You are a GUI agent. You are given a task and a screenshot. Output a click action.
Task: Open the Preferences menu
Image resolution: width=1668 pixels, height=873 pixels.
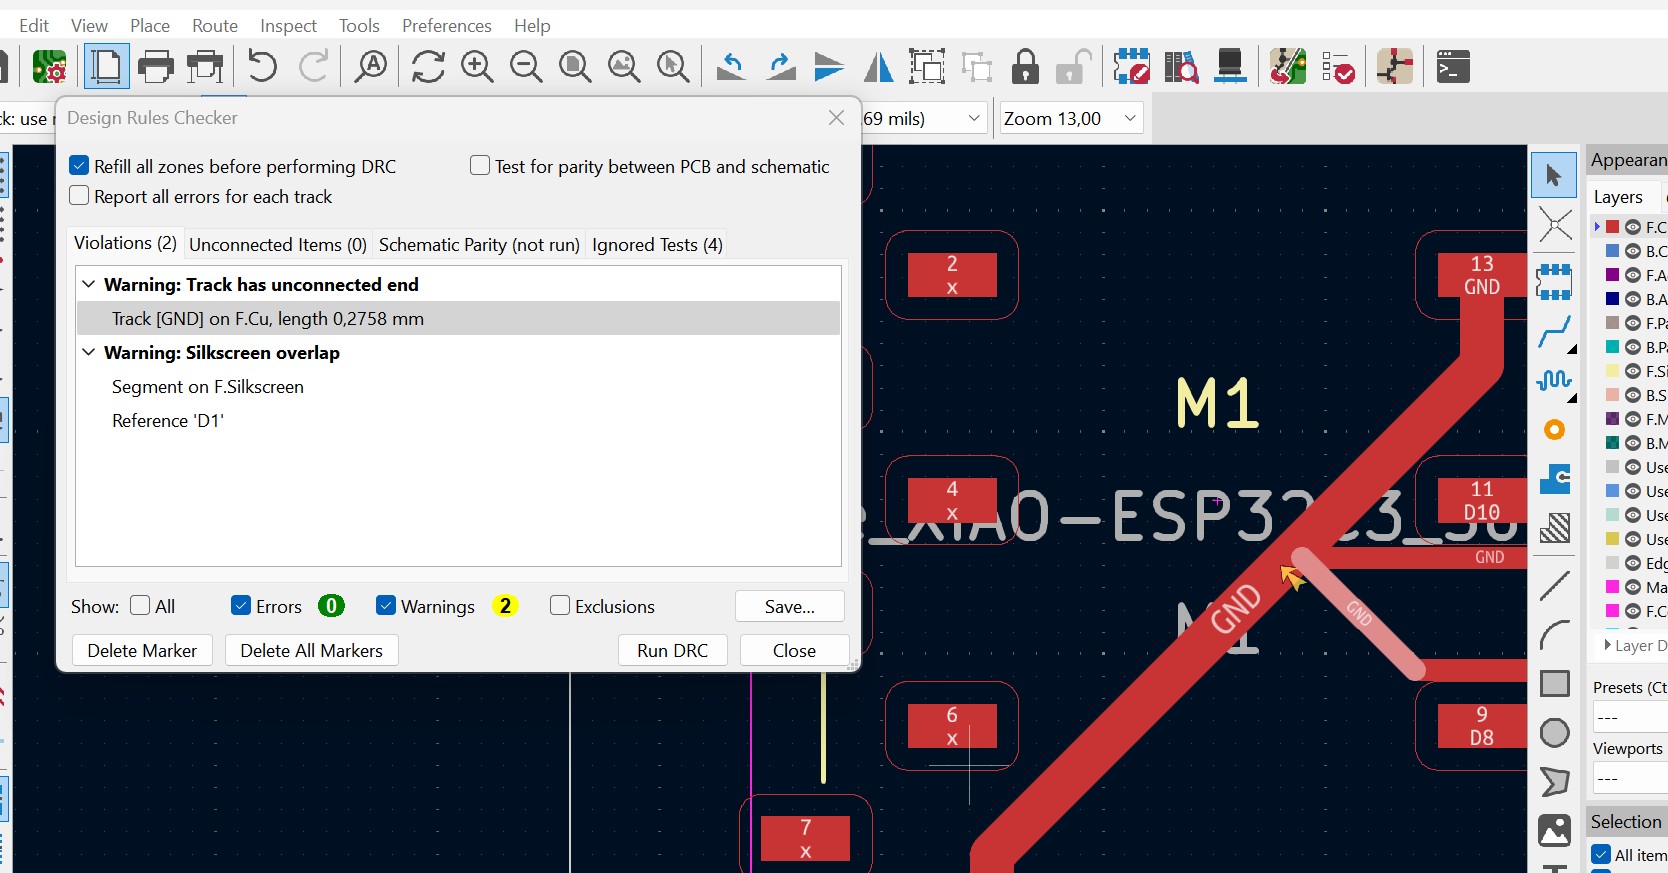pyautogui.click(x=447, y=26)
